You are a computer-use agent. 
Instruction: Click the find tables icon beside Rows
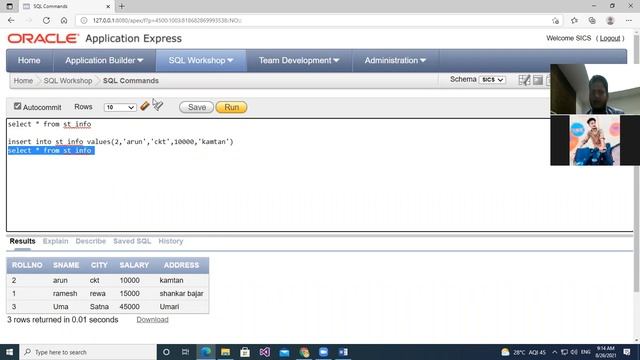point(158,105)
